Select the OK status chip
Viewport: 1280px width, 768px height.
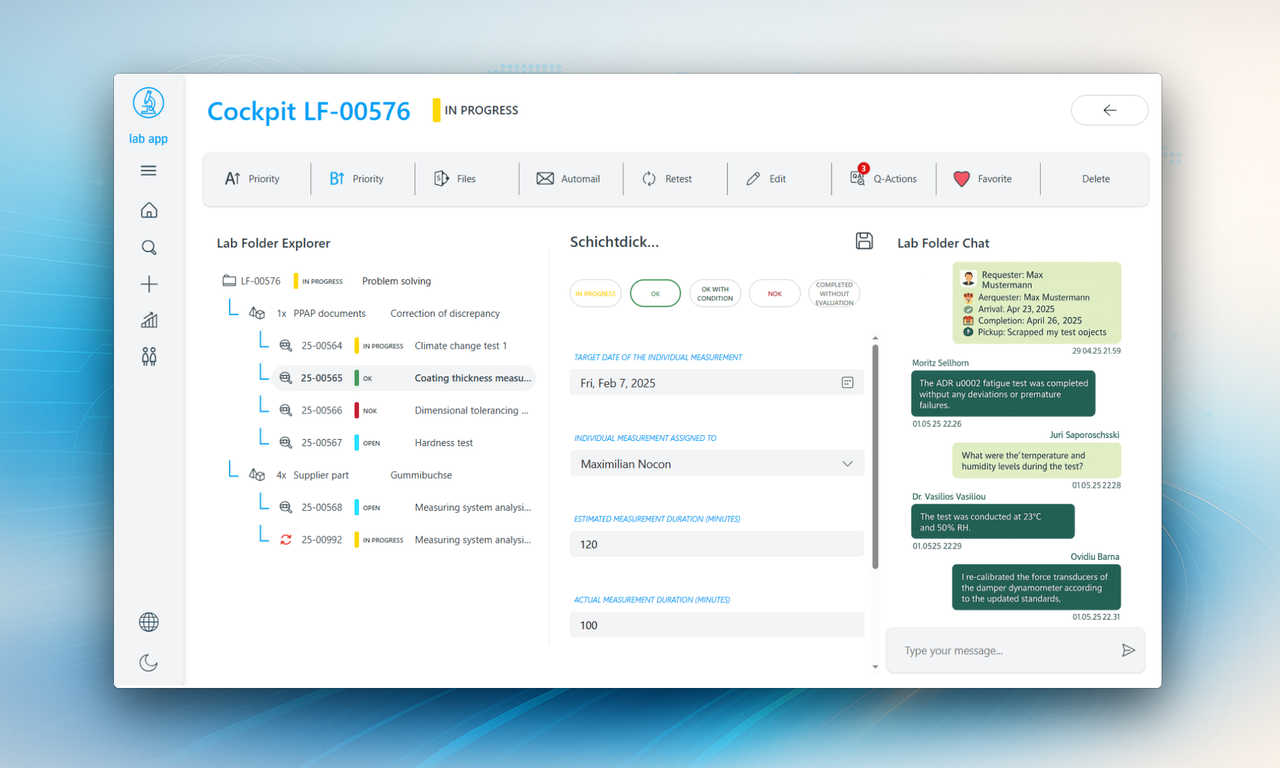[656, 293]
